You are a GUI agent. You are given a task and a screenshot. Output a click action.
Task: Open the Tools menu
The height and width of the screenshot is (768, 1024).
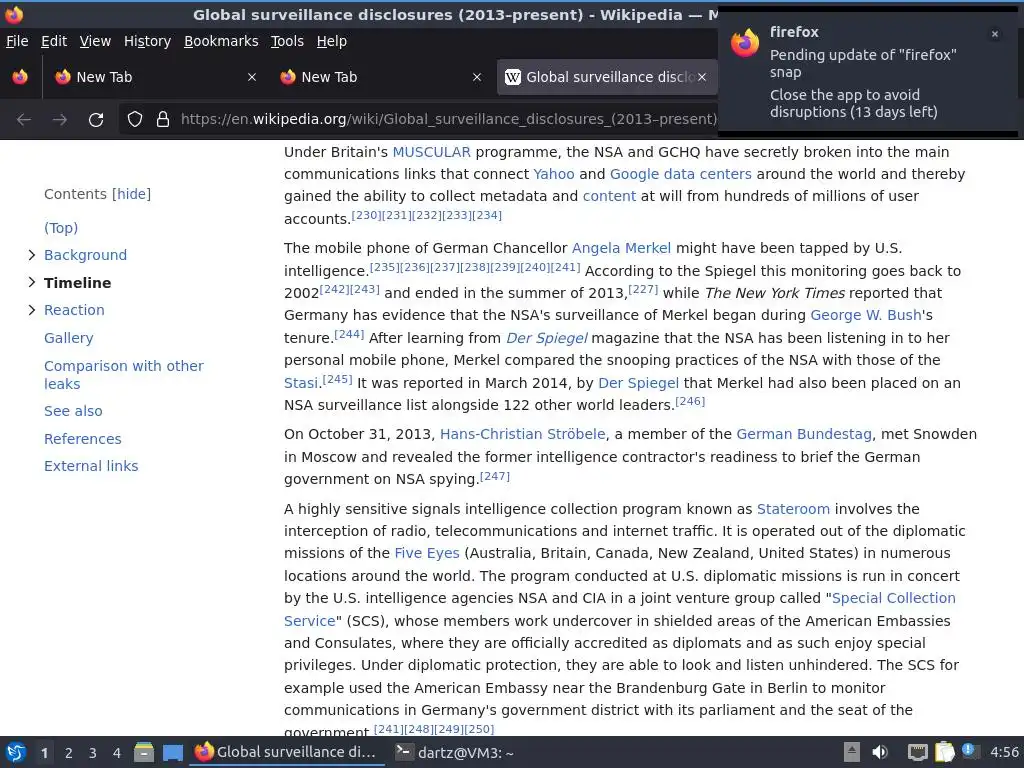tap(287, 41)
